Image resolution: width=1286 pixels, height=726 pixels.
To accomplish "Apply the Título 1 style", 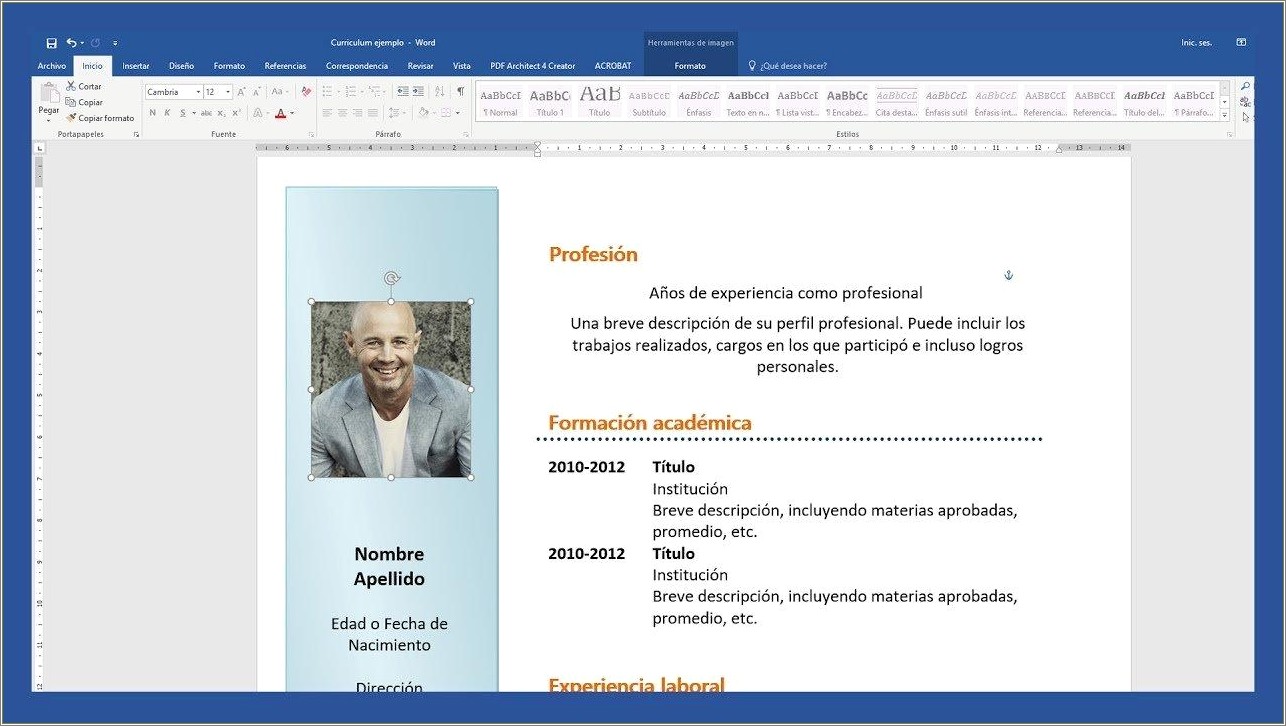I will [x=549, y=100].
